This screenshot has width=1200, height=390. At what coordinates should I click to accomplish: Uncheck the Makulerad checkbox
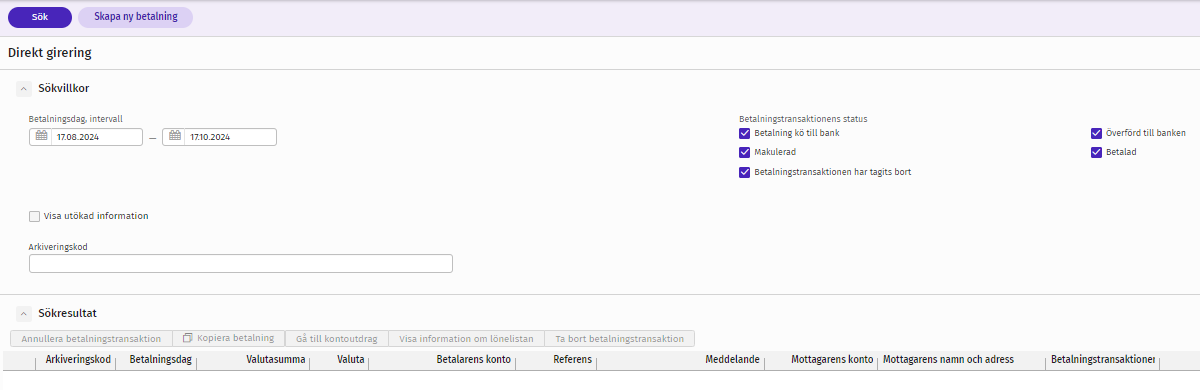click(744, 152)
